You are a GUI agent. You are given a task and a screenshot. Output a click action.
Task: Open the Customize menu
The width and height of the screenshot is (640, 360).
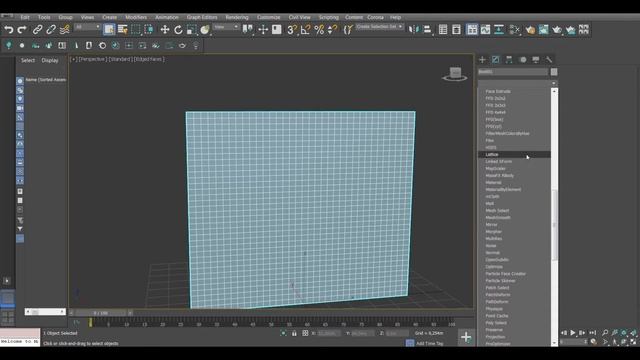coord(269,17)
